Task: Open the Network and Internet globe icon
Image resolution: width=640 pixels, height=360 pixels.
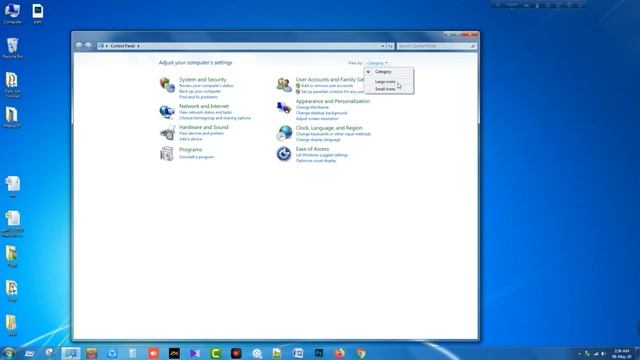Action: tap(167, 111)
